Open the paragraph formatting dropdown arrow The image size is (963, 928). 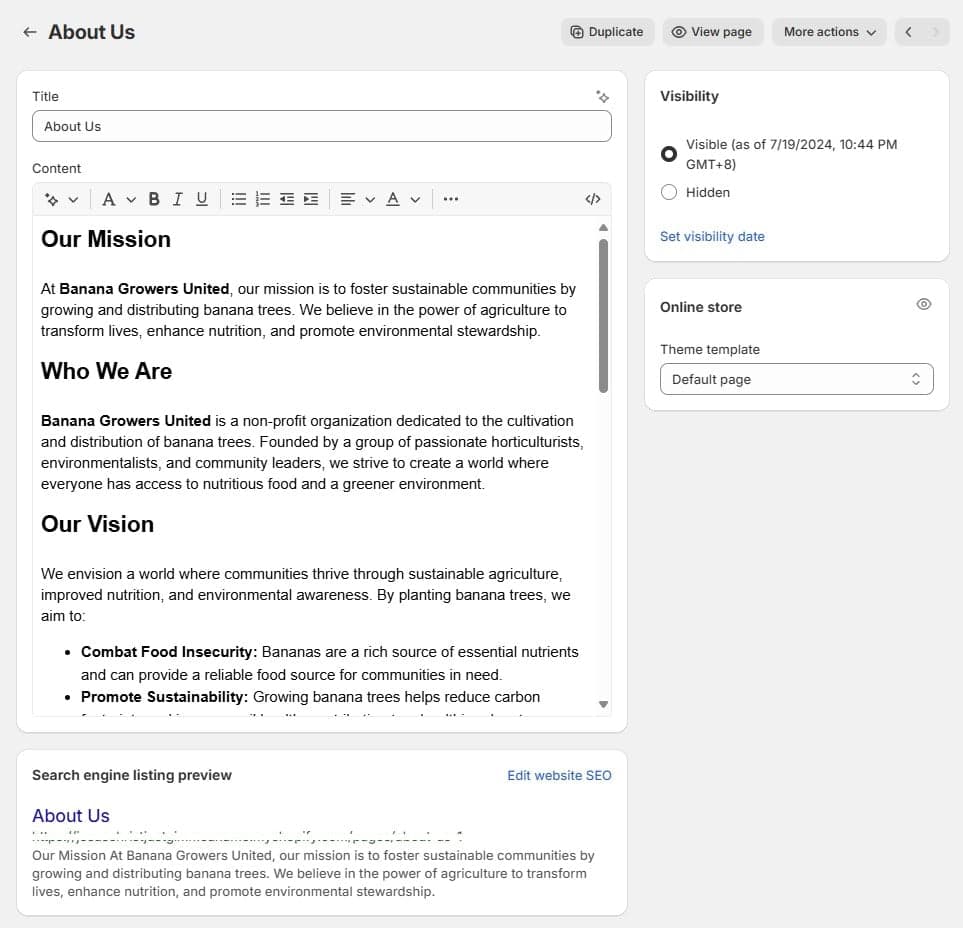pos(131,199)
